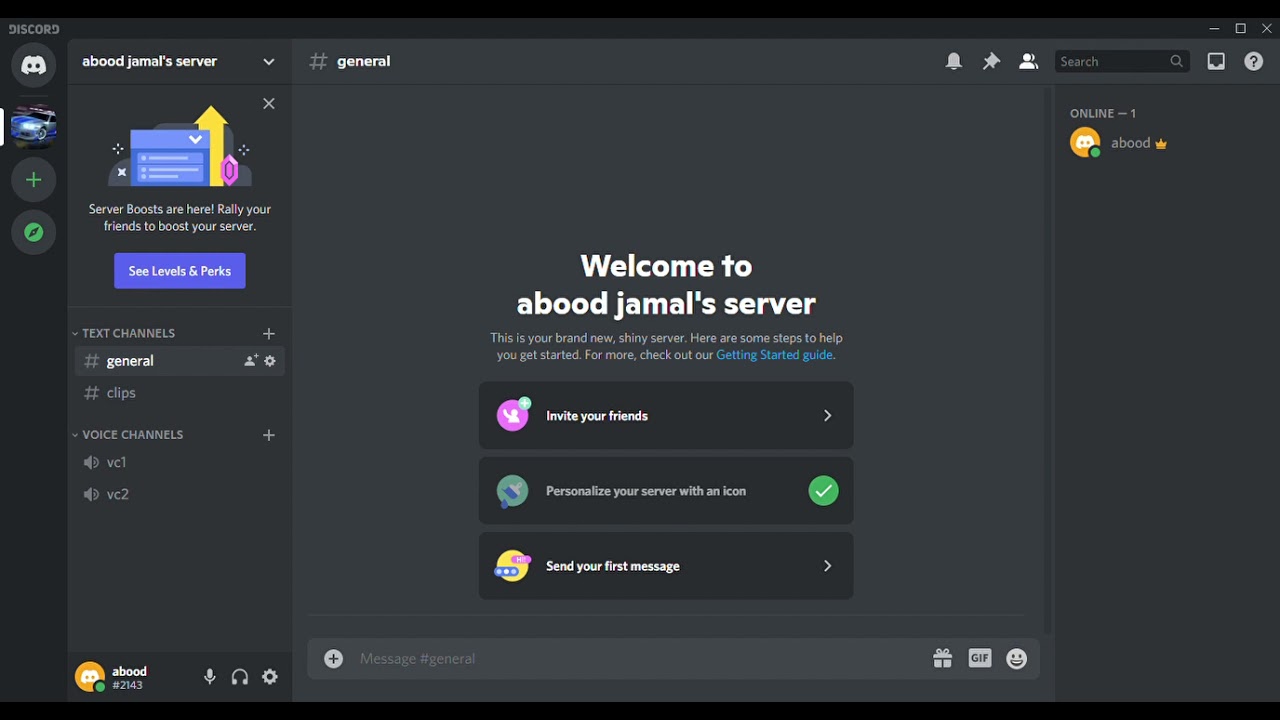Click See Levels & Perks button
Image resolution: width=1280 pixels, height=720 pixels.
180,272
